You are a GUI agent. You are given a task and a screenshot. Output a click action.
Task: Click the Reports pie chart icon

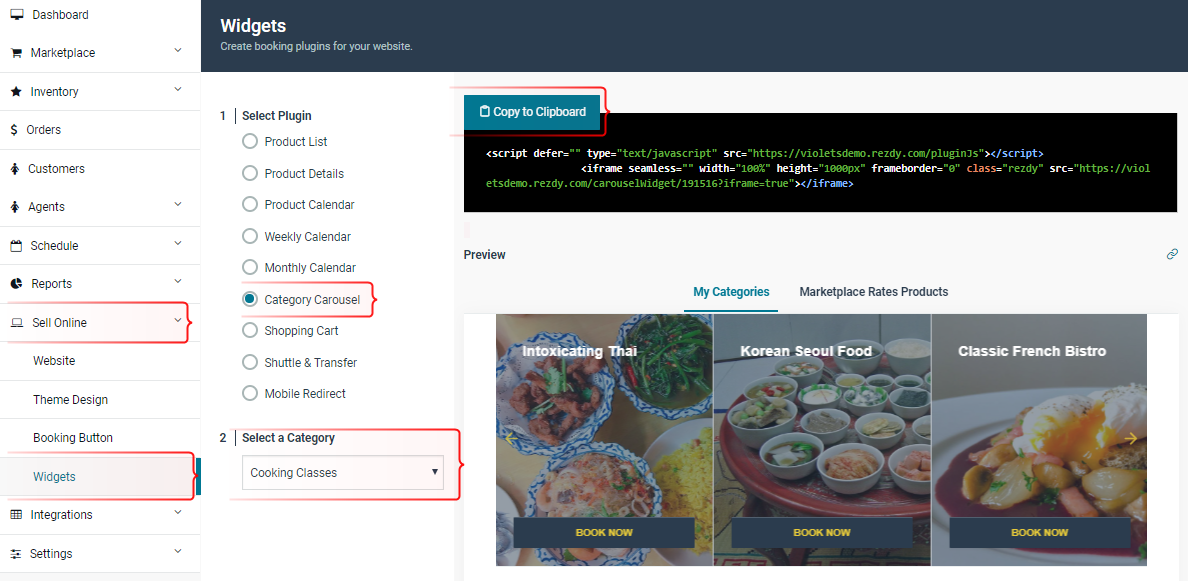point(16,284)
